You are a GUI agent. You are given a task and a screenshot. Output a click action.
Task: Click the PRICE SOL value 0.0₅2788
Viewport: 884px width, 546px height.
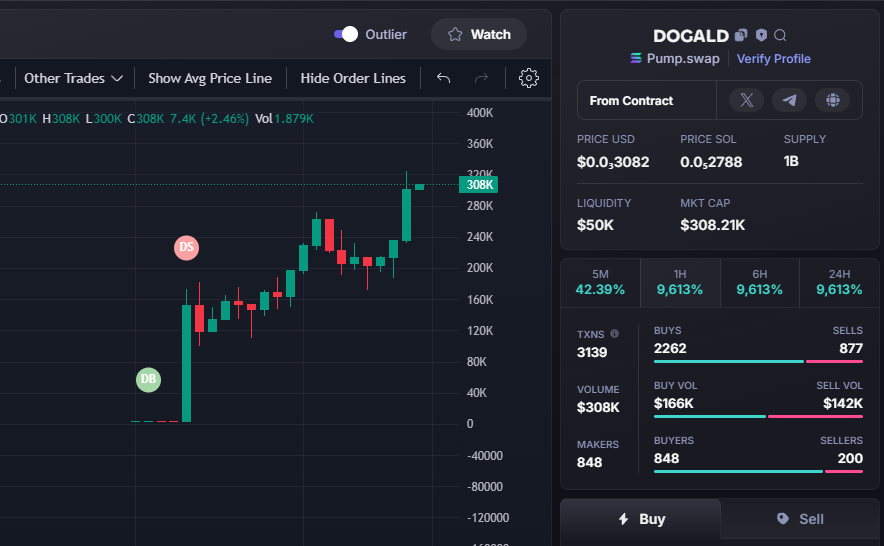pyautogui.click(x=711, y=162)
